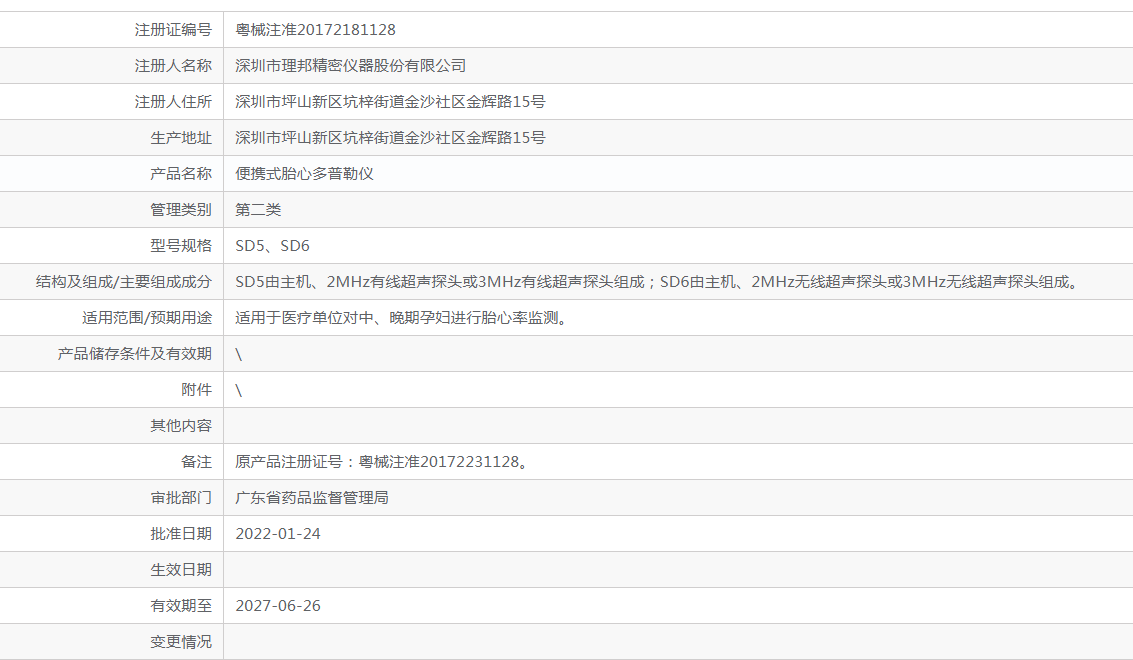Click the 产品储存条件及有效期 row label

(x=135, y=354)
